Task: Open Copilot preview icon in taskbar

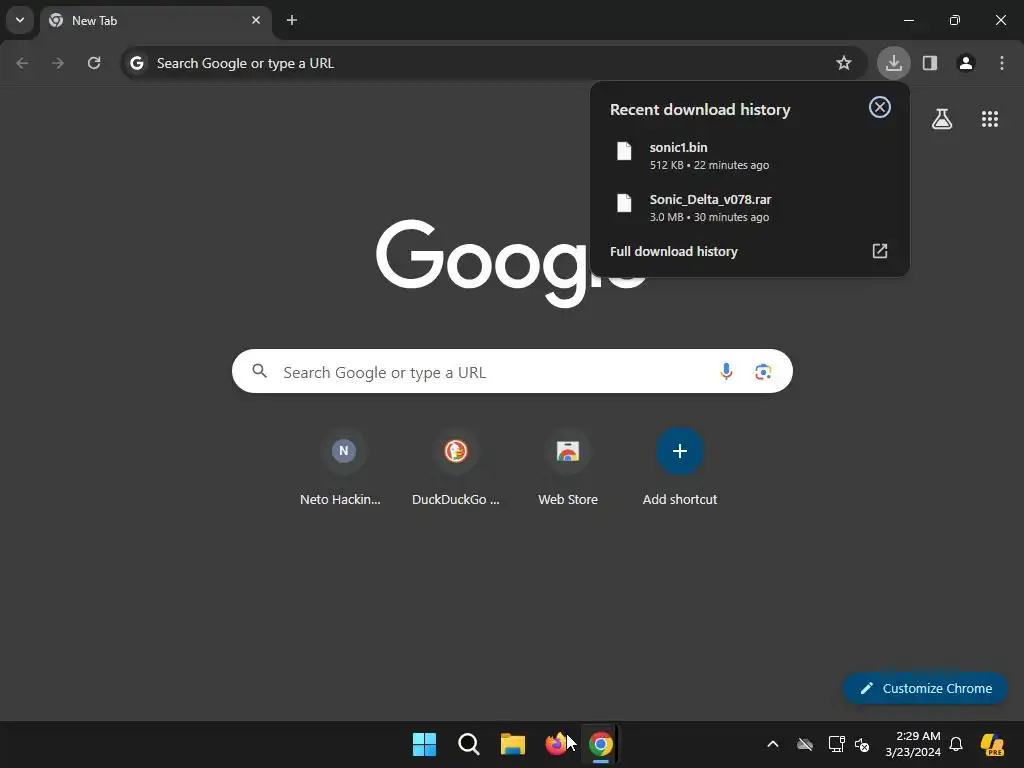Action: (x=993, y=744)
